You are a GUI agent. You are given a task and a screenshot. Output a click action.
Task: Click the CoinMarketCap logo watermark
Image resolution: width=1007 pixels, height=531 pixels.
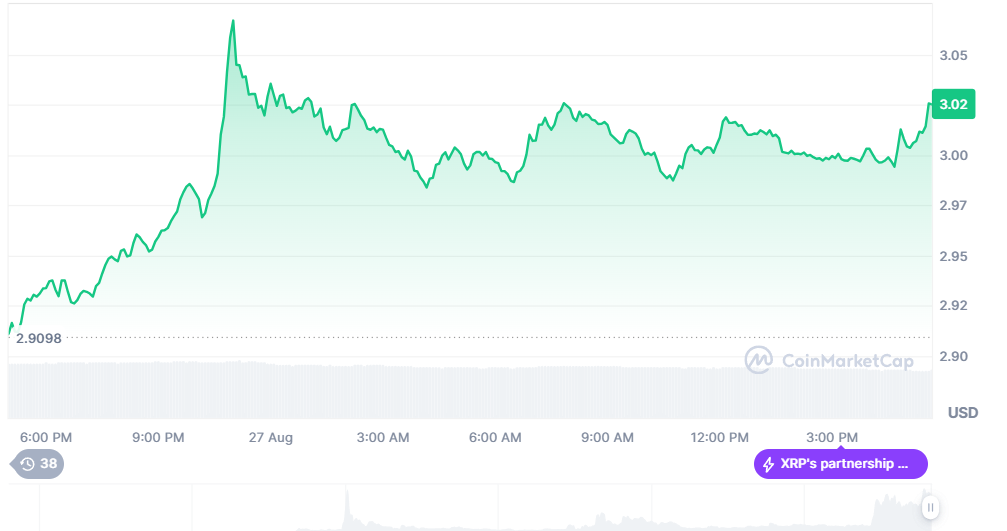[x=758, y=359]
